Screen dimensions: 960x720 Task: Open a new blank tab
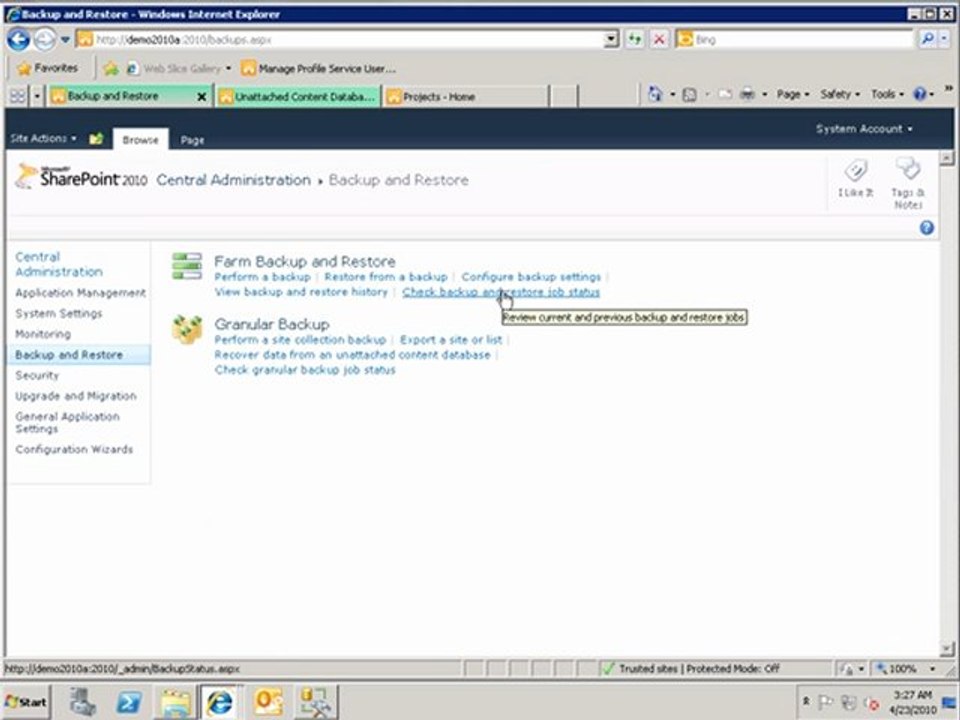564,97
